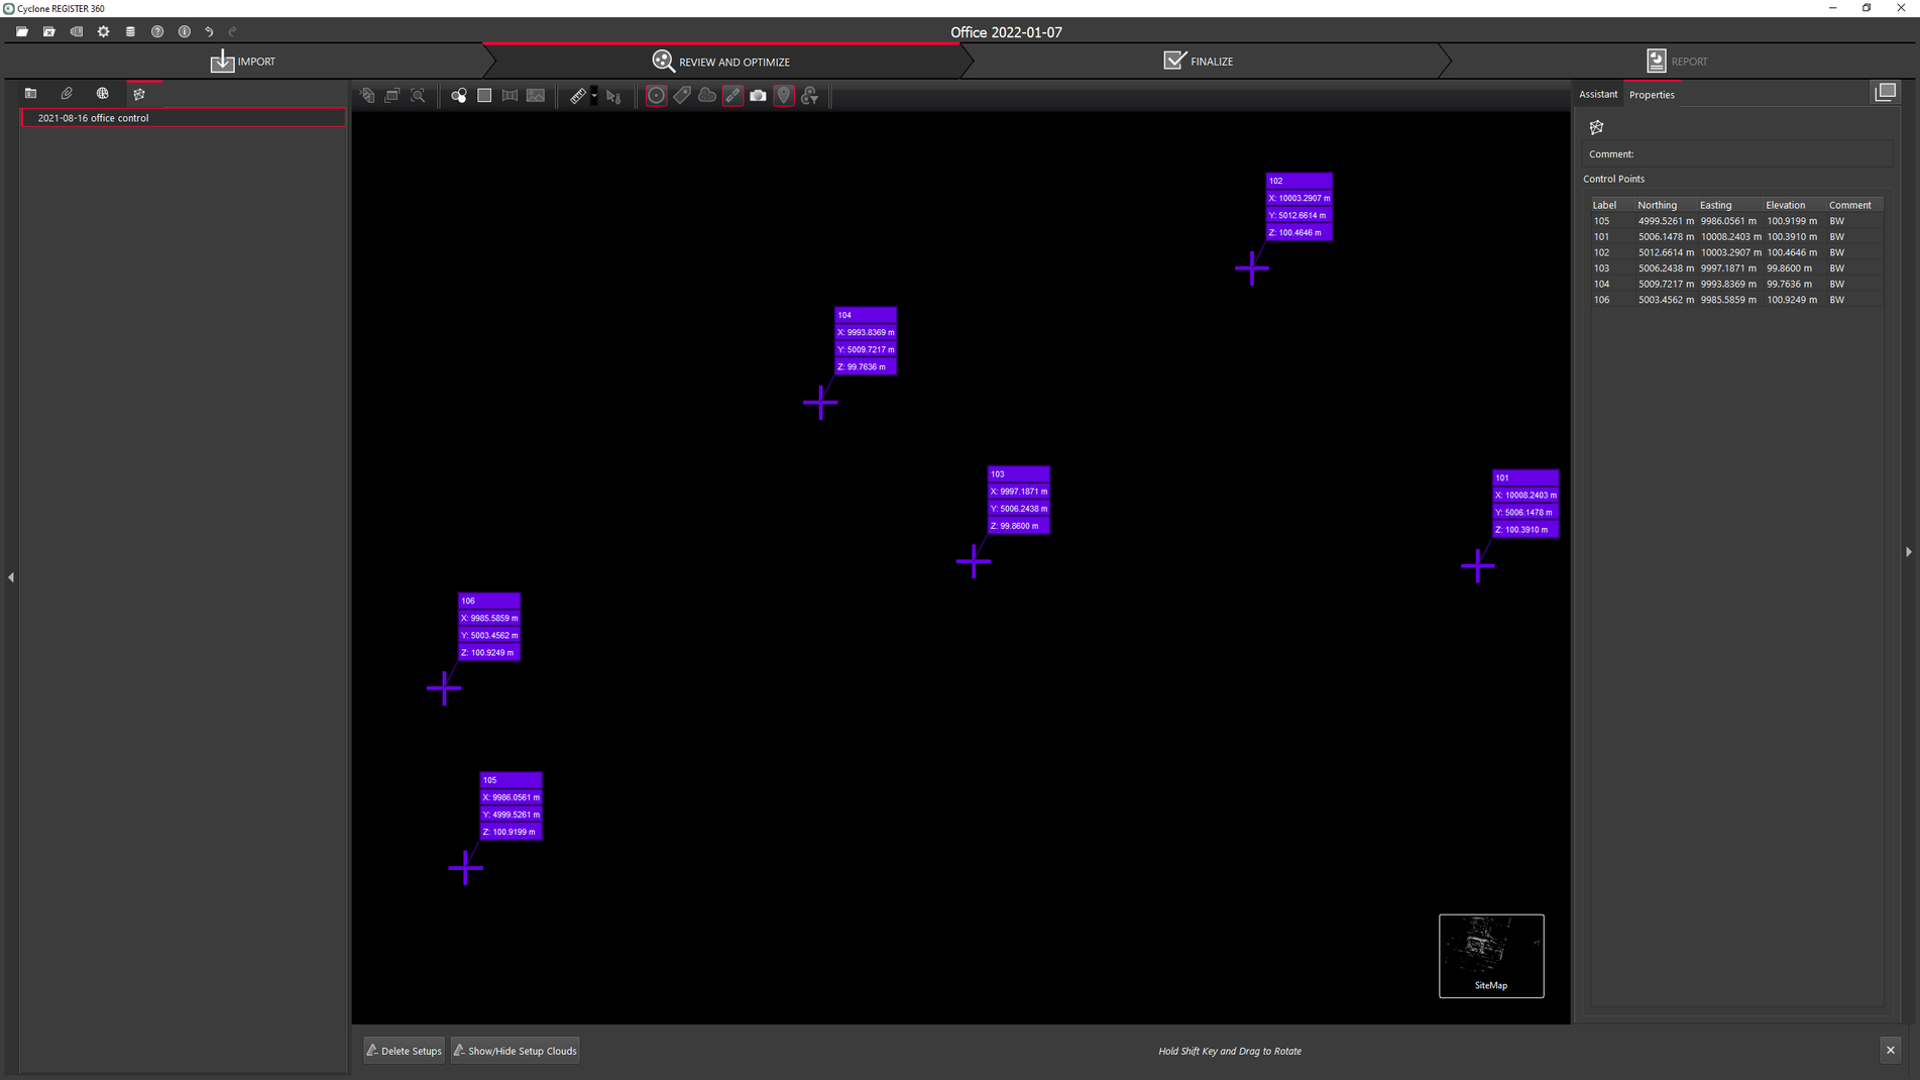Collapse the Properties panel using the right edge arrow
Image resolution: width=1920 pixels, height=1080 pixels.
pos(1909,551)
